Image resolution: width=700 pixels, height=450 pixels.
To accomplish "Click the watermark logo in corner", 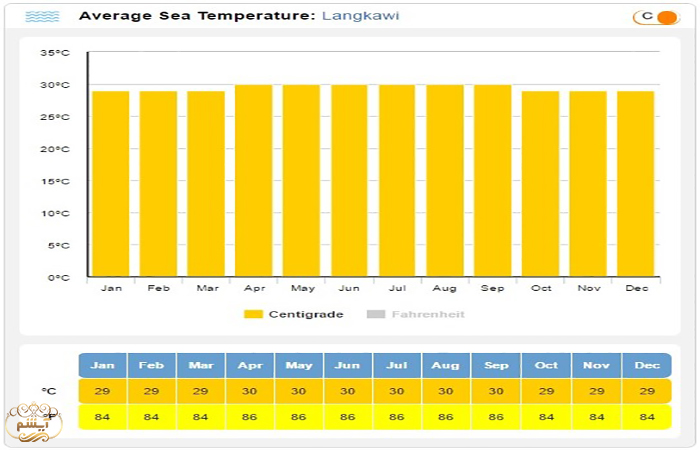I will 33,422.
